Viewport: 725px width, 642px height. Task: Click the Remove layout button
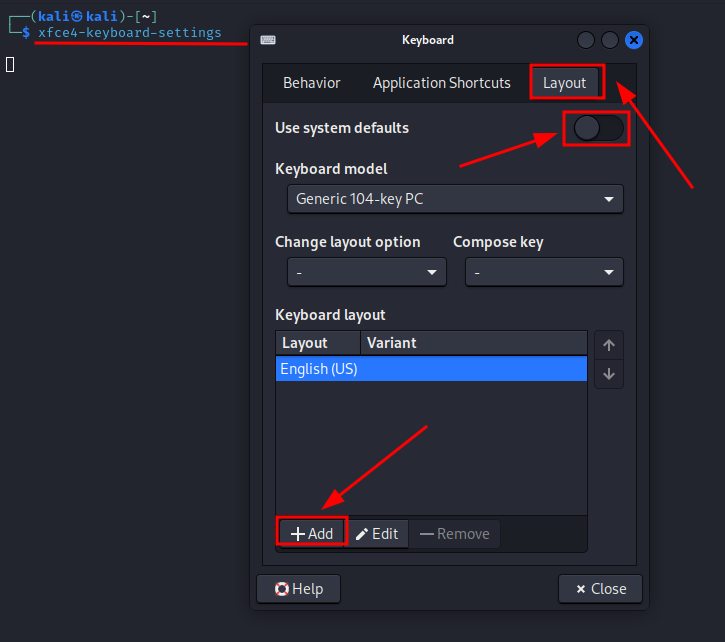tap(454, 534)
